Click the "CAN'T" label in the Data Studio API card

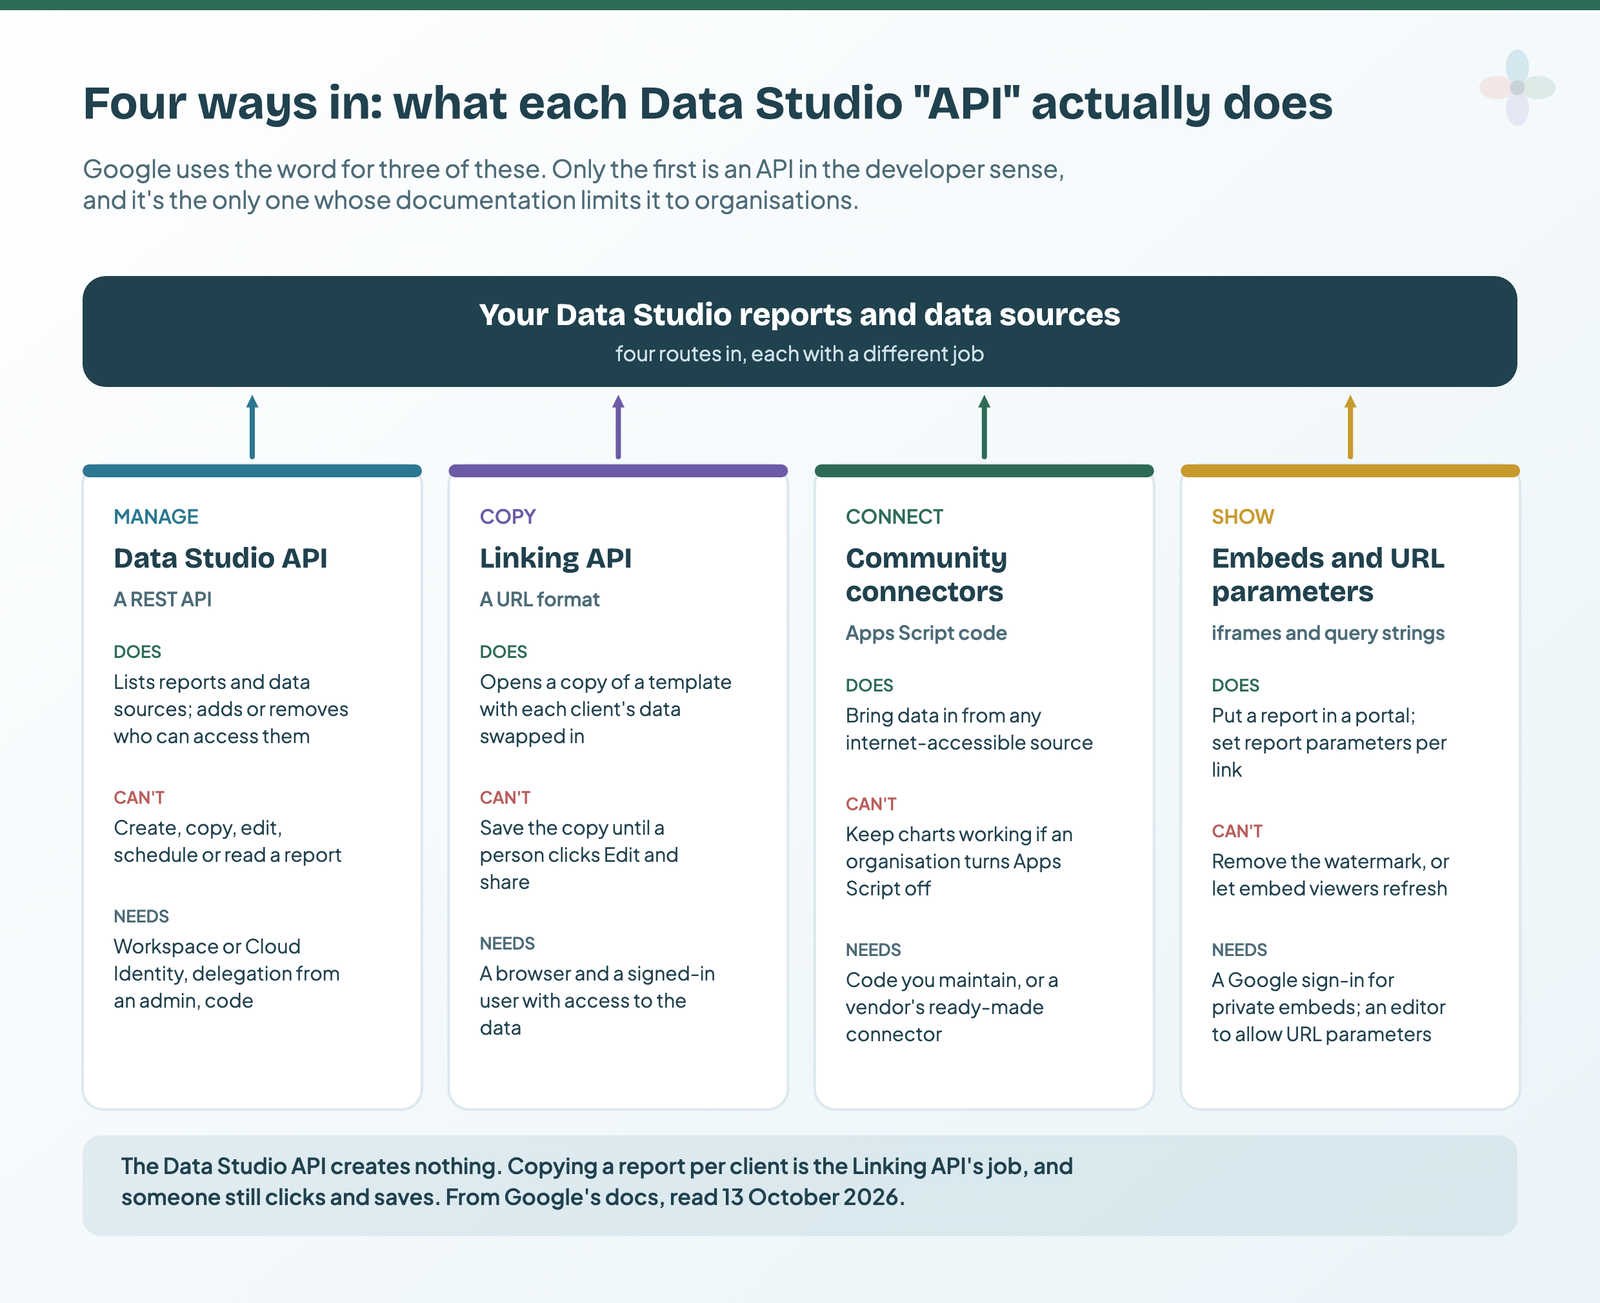[x=139, y=798]
